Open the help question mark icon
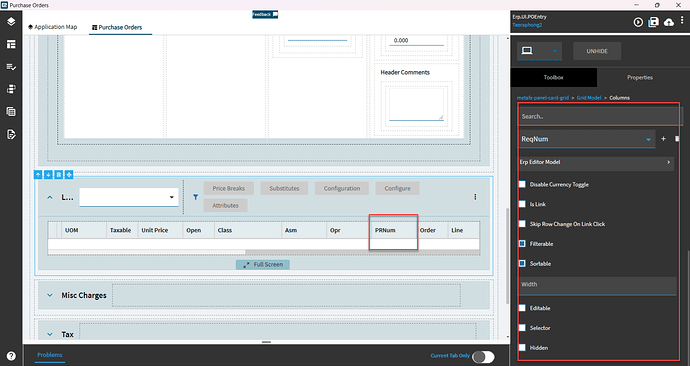 click(x=11, y=356)
